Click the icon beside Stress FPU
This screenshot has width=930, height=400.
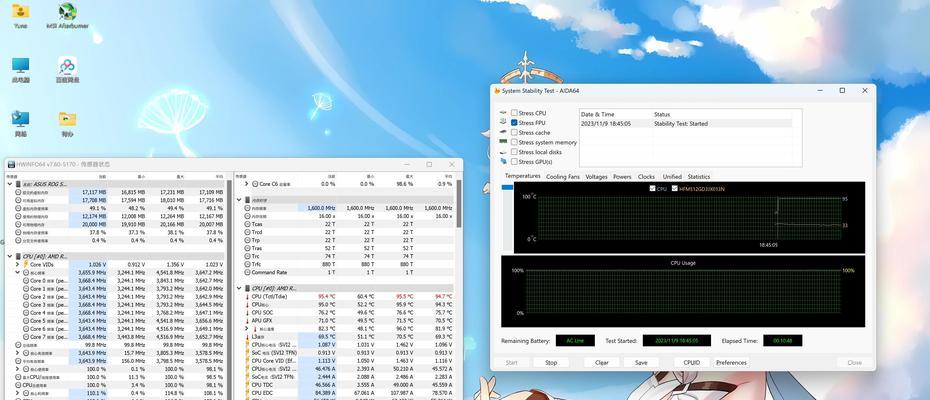click(504, 122)
